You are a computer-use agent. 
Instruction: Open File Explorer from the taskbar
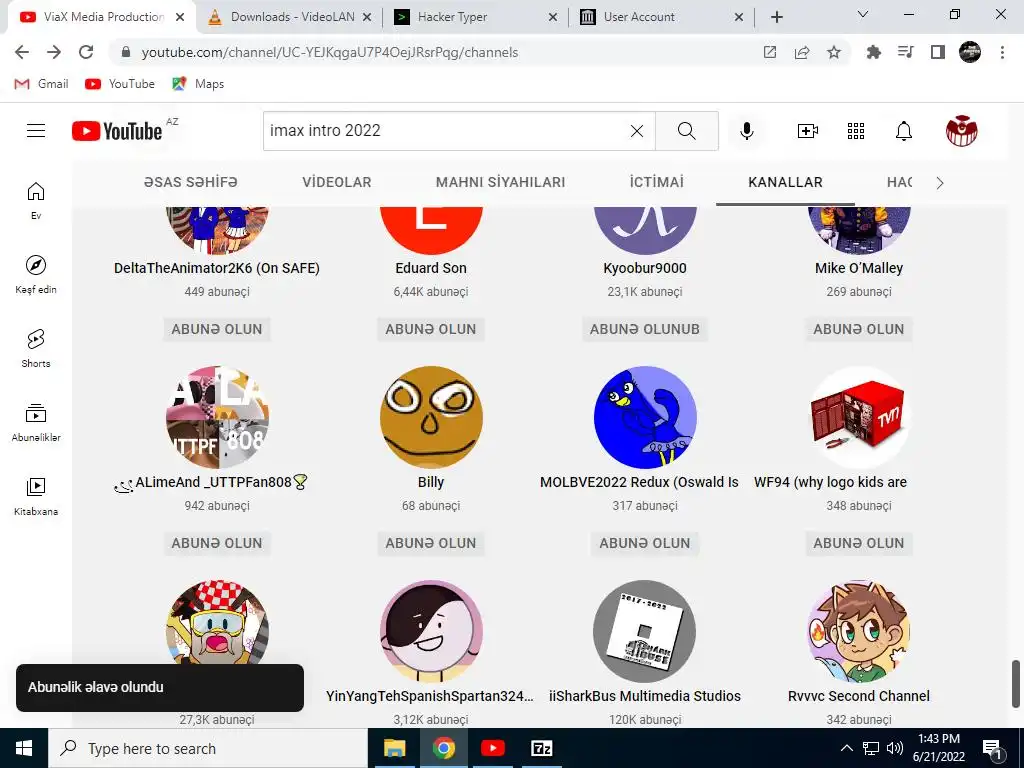(x=394, y=748)
